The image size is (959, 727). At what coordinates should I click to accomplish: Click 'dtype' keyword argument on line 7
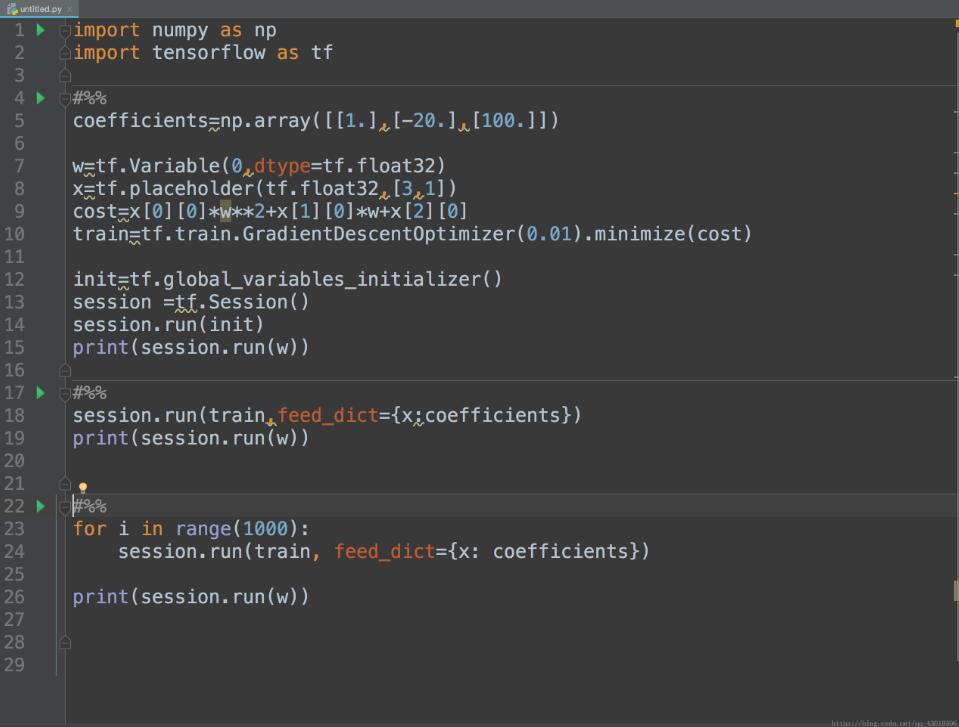coord(282,166)
